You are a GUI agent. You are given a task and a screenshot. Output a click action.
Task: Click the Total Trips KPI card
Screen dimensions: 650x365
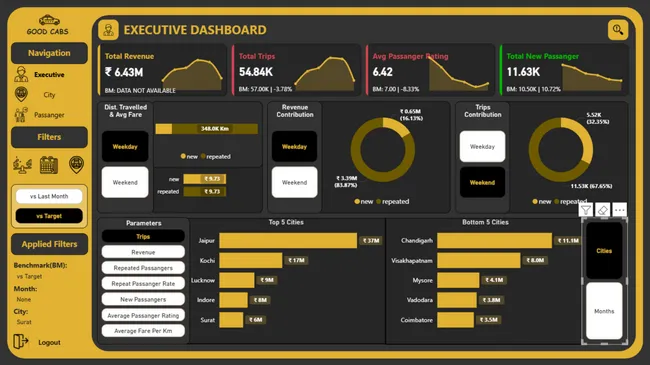pyautogui.click(x=296, y=70)
